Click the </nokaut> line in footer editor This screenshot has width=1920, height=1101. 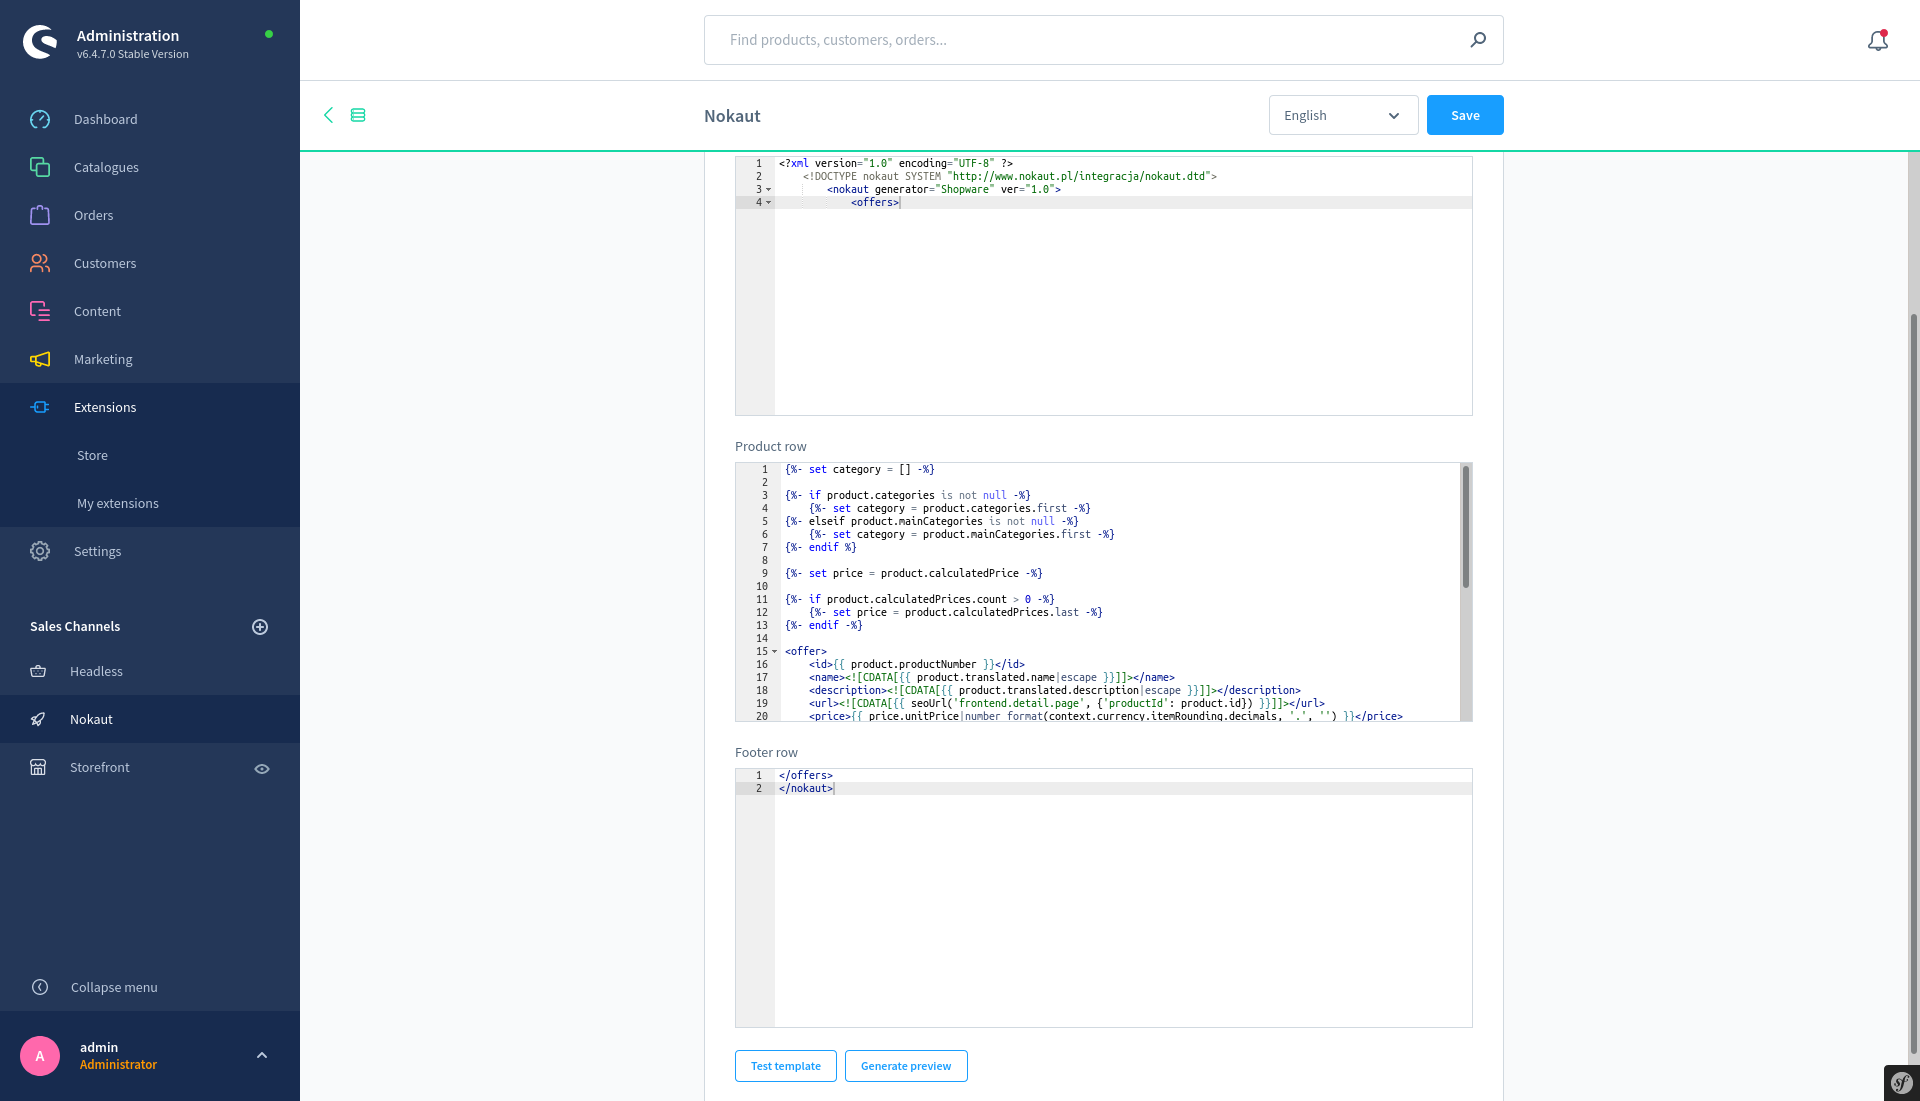point(806,789)
